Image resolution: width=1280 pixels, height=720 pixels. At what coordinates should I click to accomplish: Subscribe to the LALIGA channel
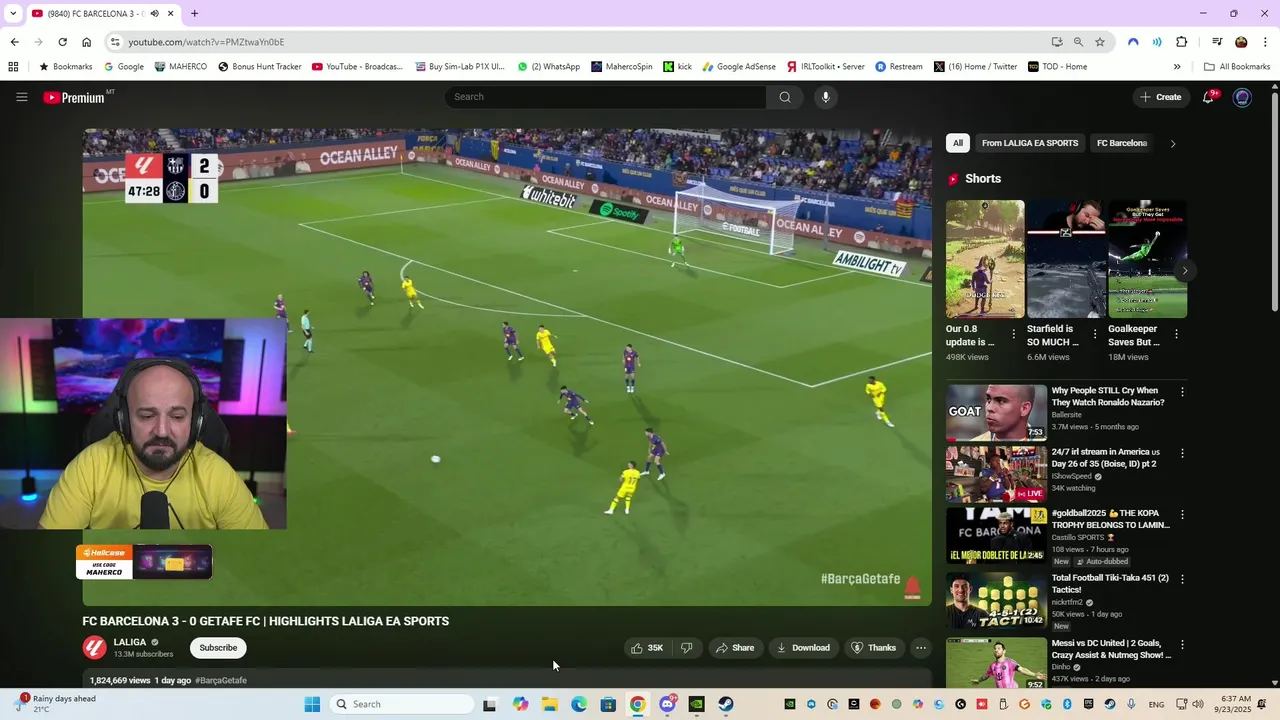(218, 648)
